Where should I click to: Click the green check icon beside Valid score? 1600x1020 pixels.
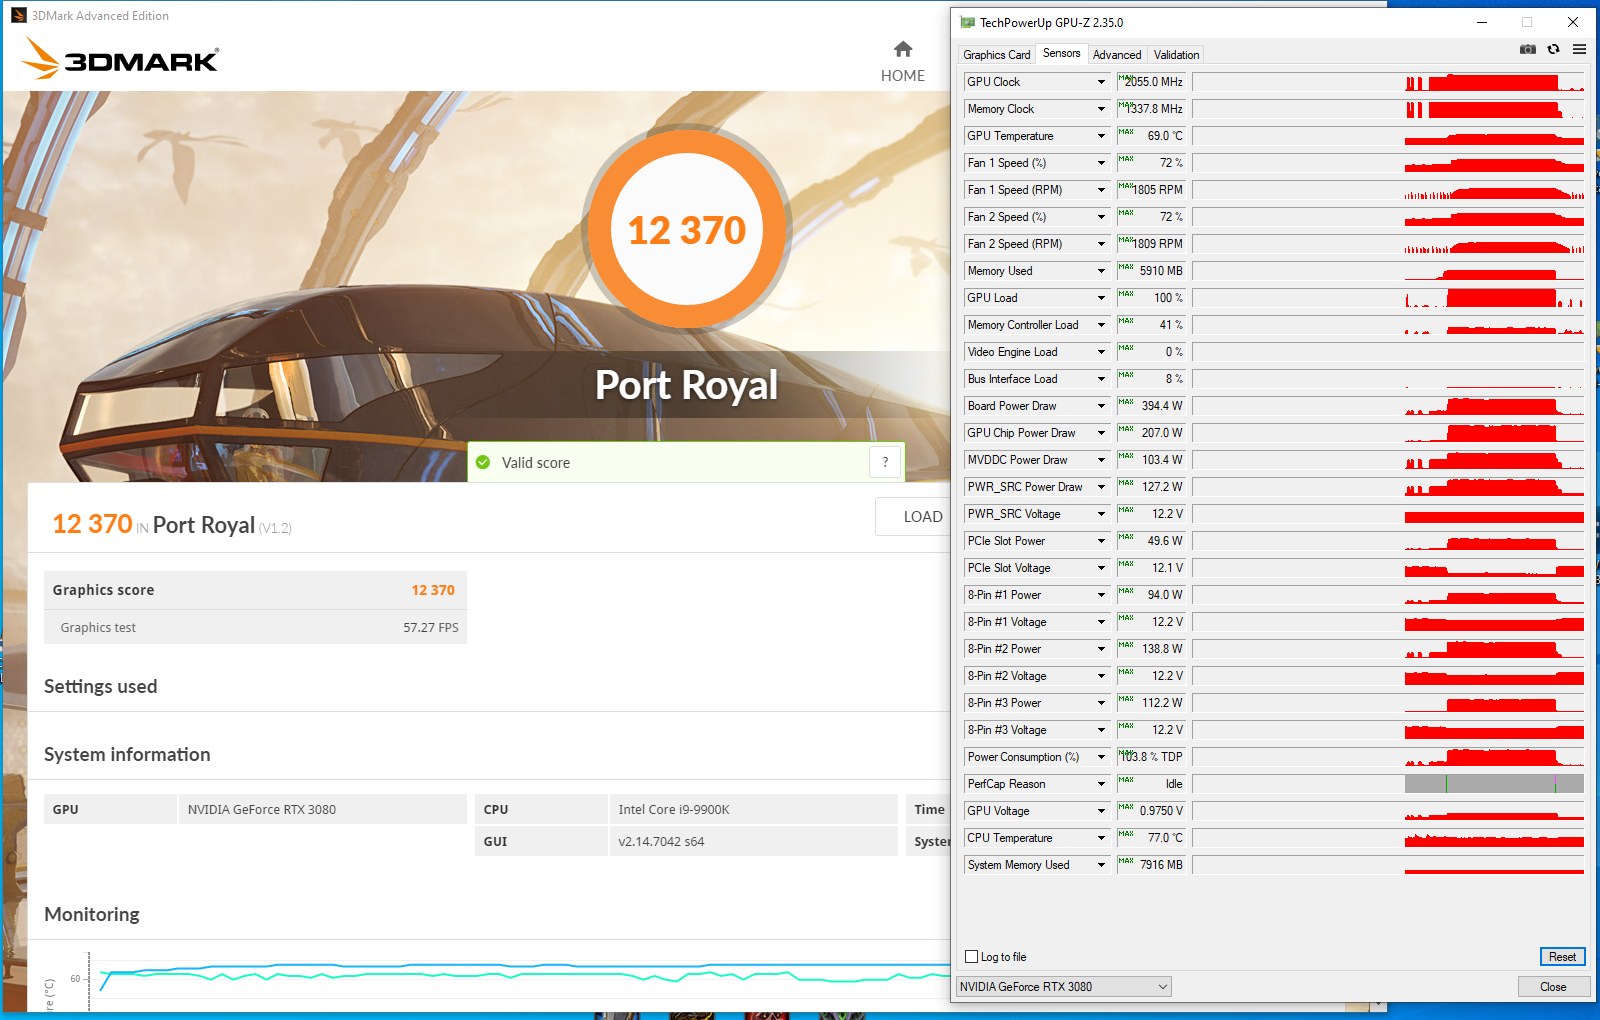(483, 462)
